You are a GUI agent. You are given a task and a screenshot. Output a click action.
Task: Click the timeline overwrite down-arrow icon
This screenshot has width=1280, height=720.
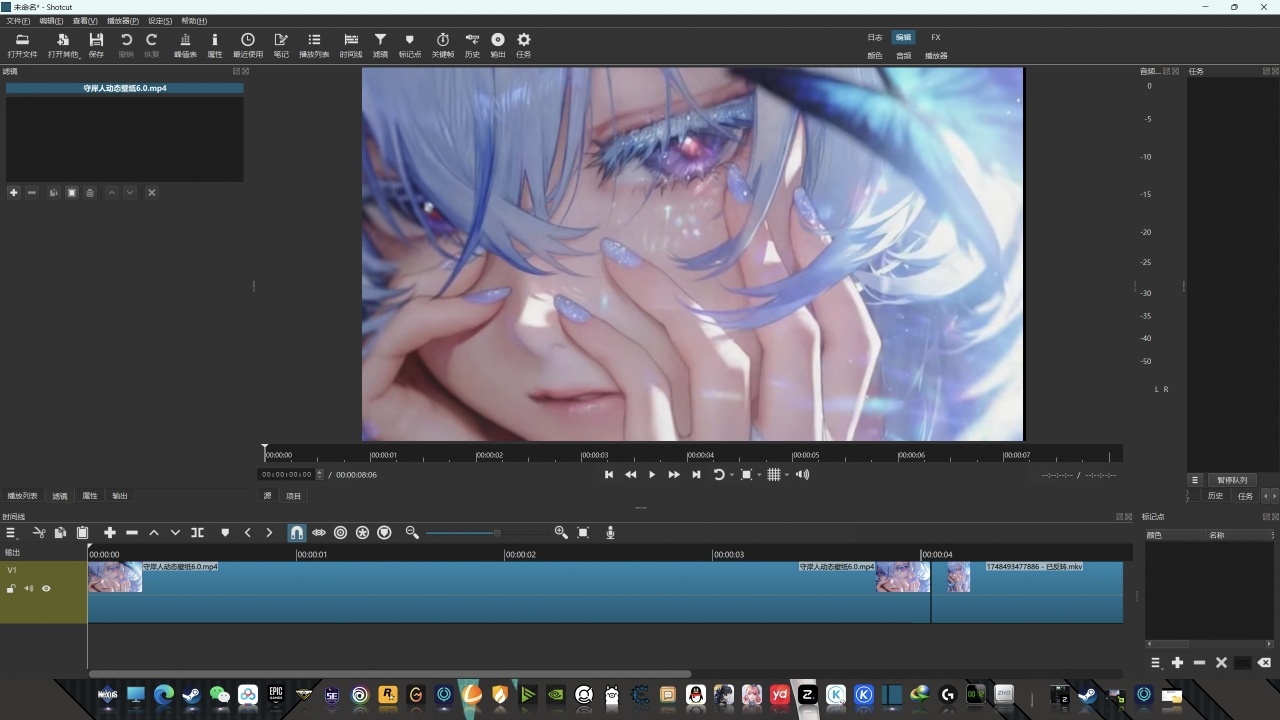point(175,533)
